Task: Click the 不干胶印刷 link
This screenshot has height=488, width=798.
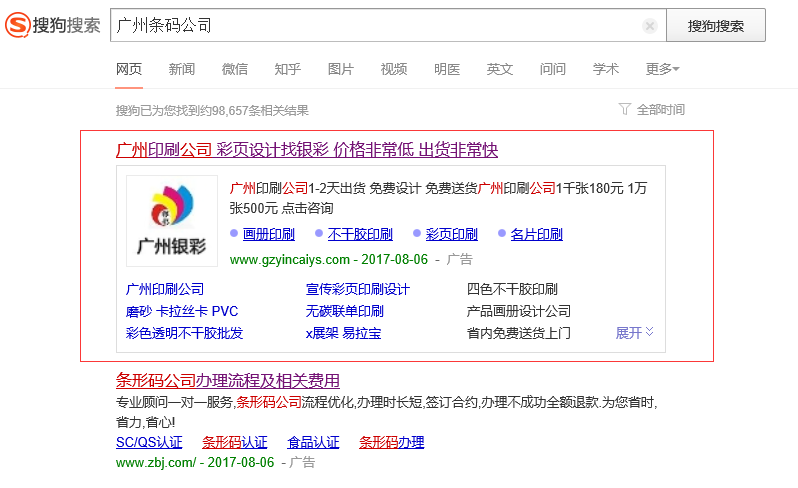Action: tap(360, 234)
